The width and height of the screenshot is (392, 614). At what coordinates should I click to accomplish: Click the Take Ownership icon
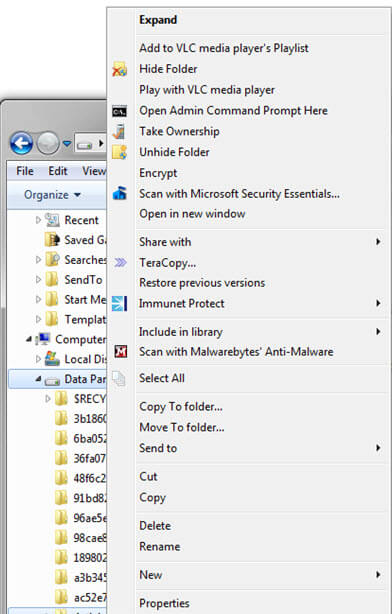click(x=119, y=132)
